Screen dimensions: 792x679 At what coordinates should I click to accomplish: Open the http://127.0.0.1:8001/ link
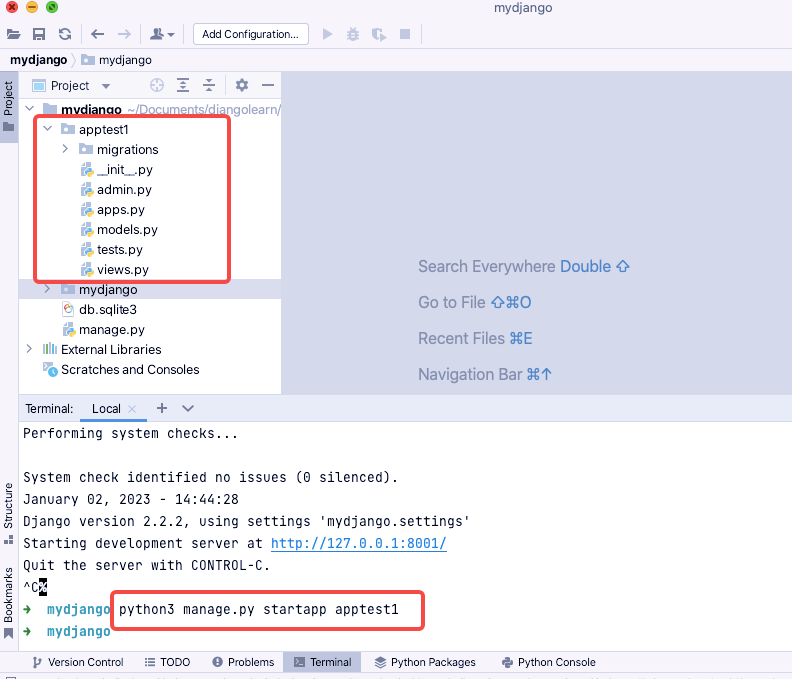click(x=359, y=544)
